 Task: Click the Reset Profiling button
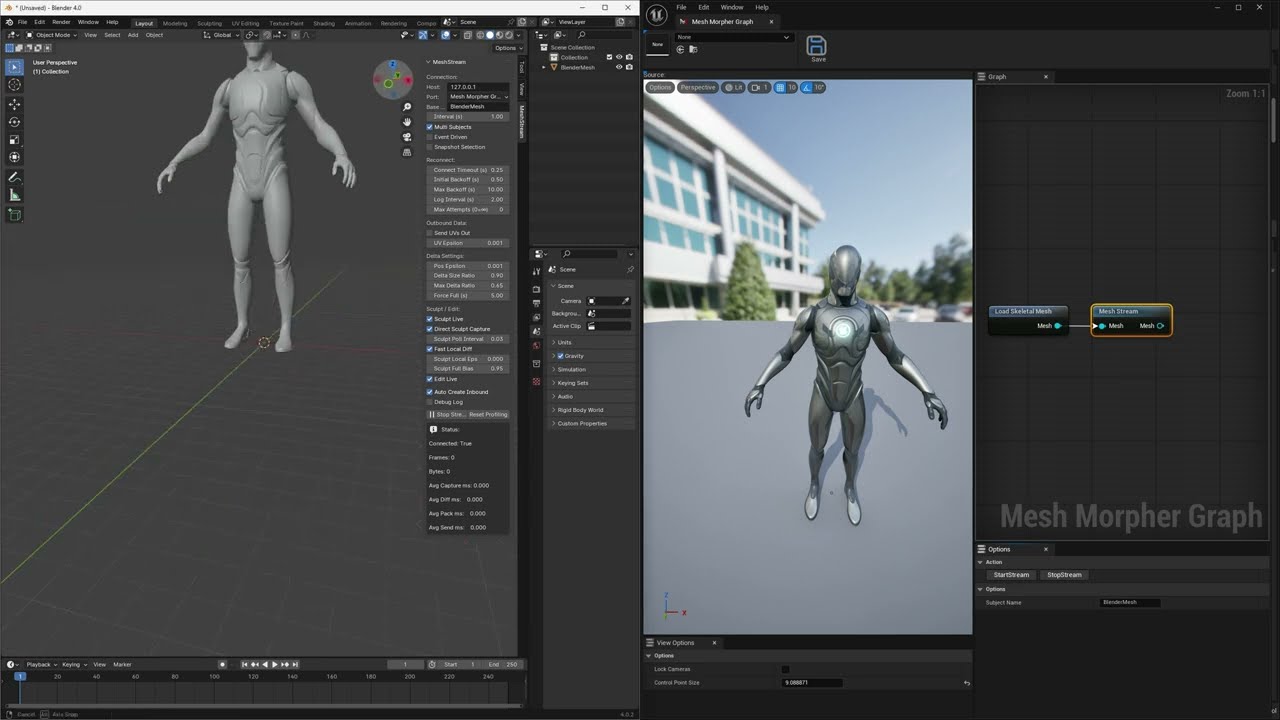489,414
